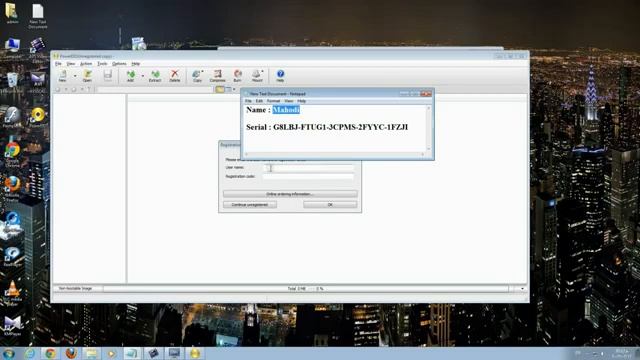Viewport: 640px width, 360px height.
Task: Click the Online ordering information button
Action: (290, 194)
